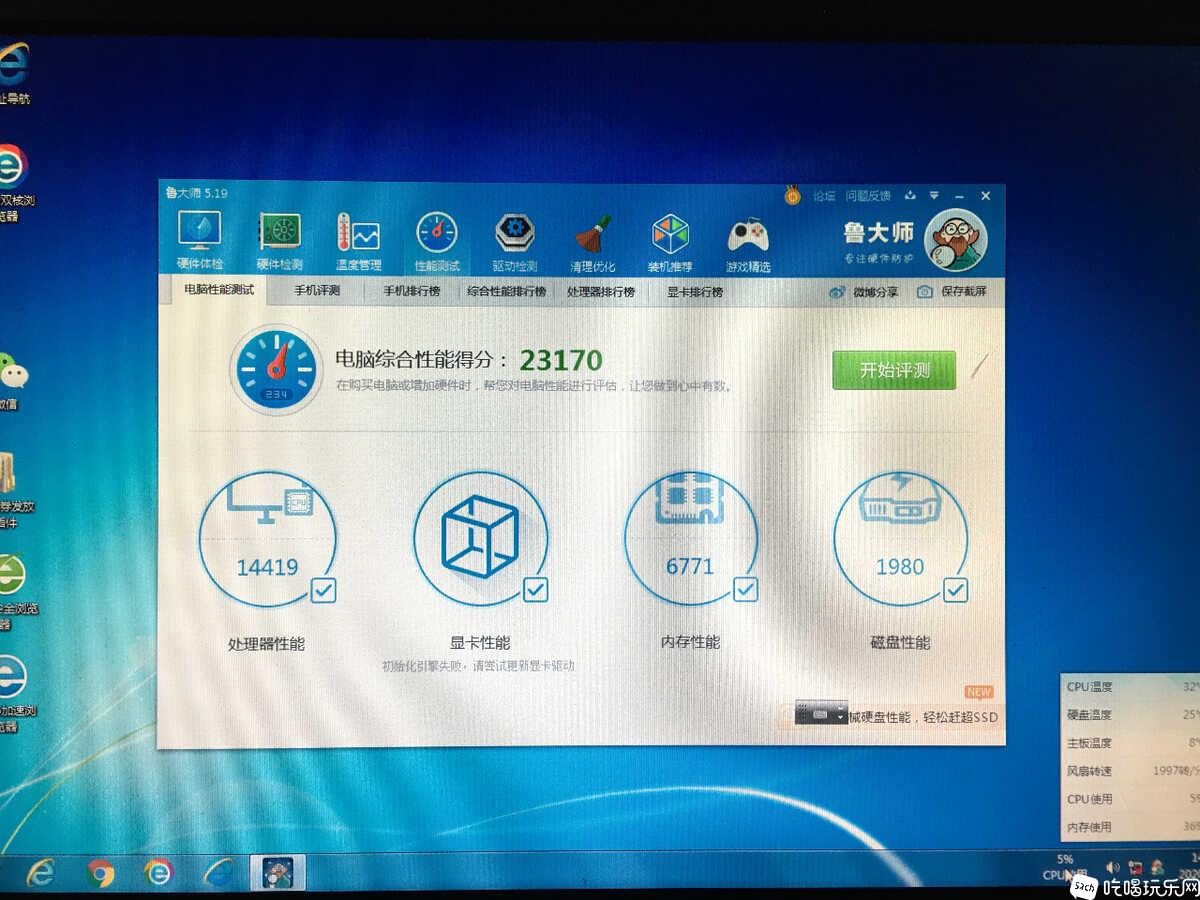This screenshot has width=1200, height=900.
Task: Switch to 手机排行榜 tab
Action: (411, 292)
